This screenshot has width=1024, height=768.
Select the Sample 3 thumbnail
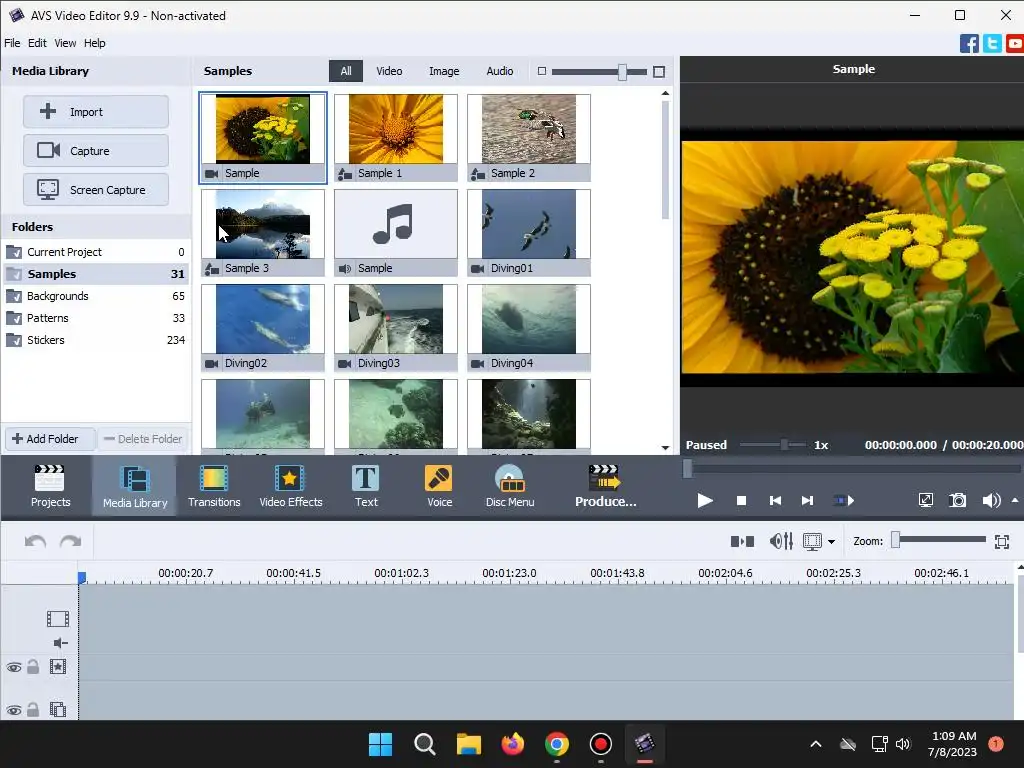tap(263, 232)
